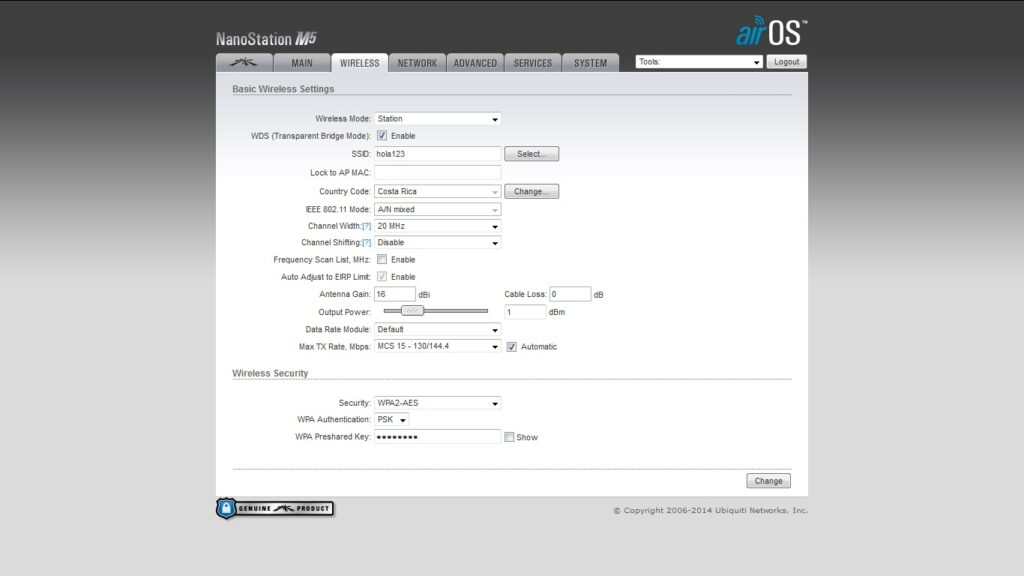Open the Ubiquiti logo tab
Screen dimensions: 1024x576
(244, 63)
